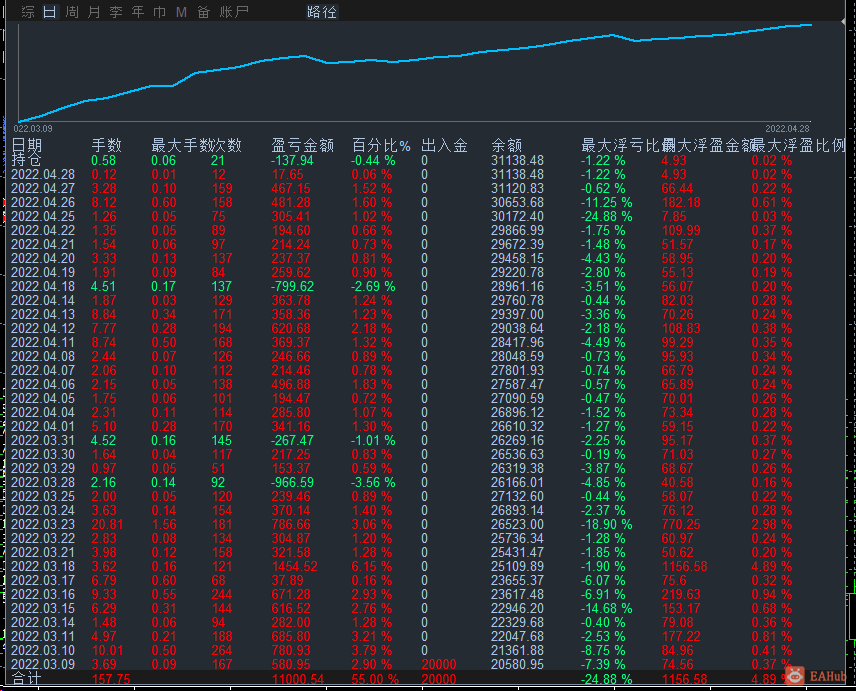
Task: Click the equity curve chart
Action: click(415, 71)
